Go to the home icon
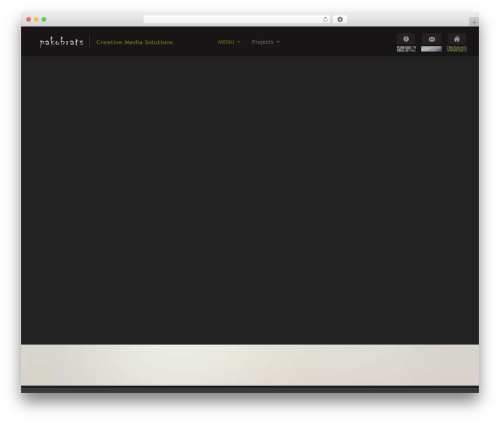This screenshot has width=500, height=423. point(457,39)
